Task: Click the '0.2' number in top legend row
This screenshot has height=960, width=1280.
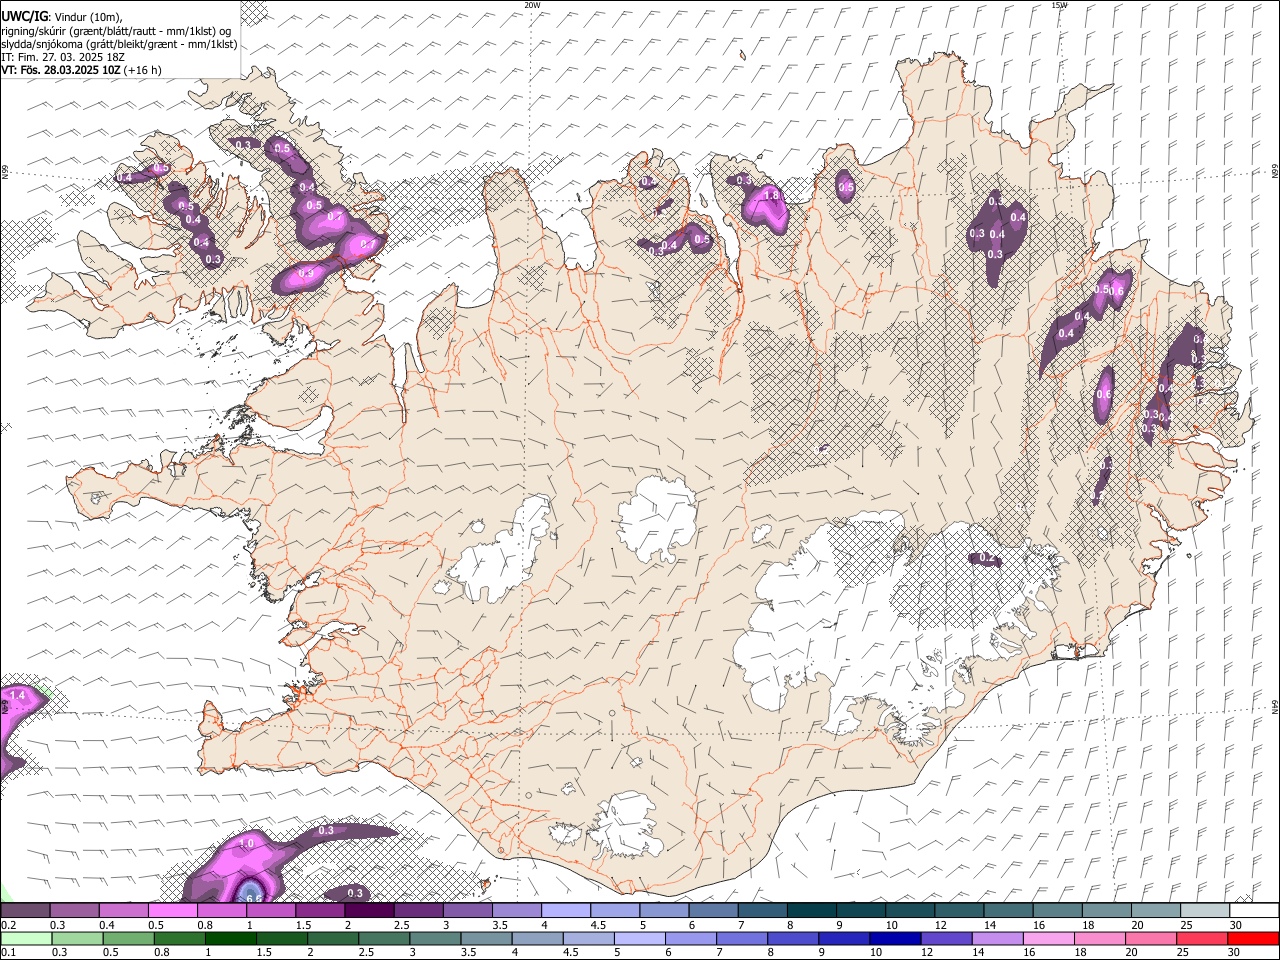Action: (x=7, y=925)
